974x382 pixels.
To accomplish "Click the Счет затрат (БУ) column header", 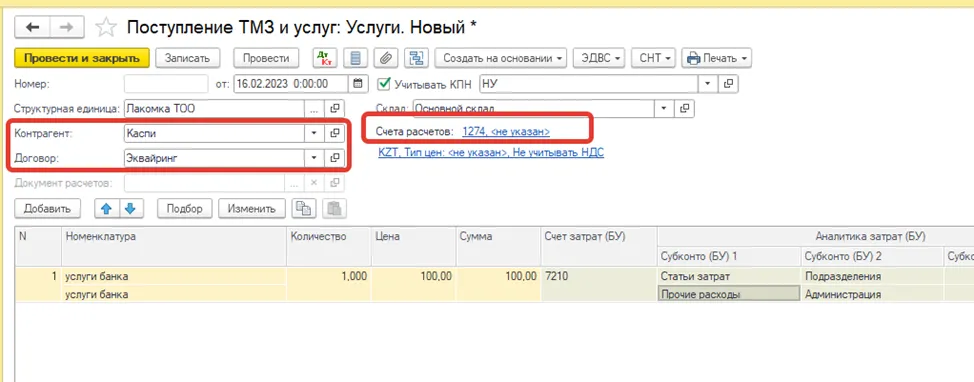I will [599, 246].
